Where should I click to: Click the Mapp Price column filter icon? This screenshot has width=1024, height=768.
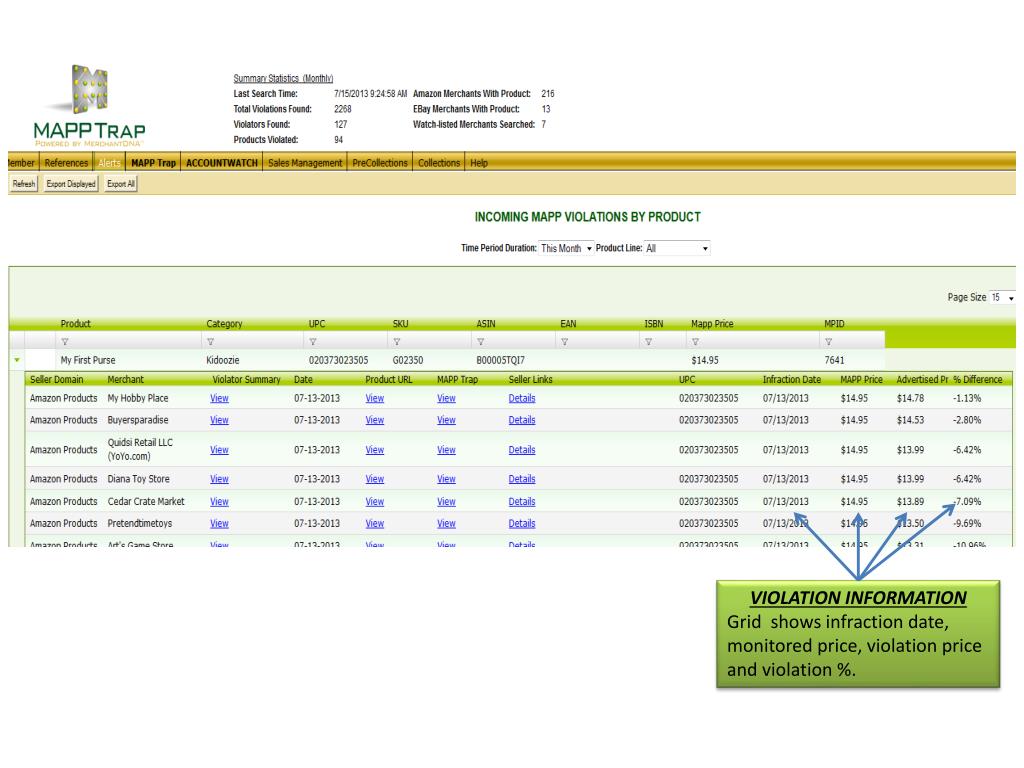pos(696,342)
